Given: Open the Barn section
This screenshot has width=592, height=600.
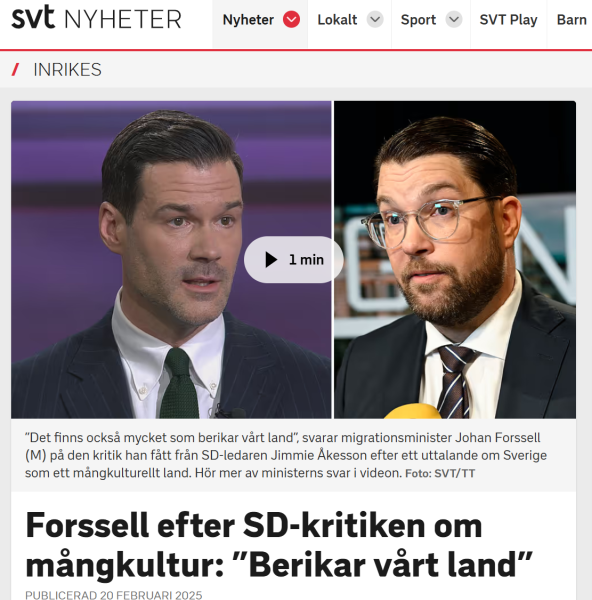Looking at the screenshot, I should point(571,20).
